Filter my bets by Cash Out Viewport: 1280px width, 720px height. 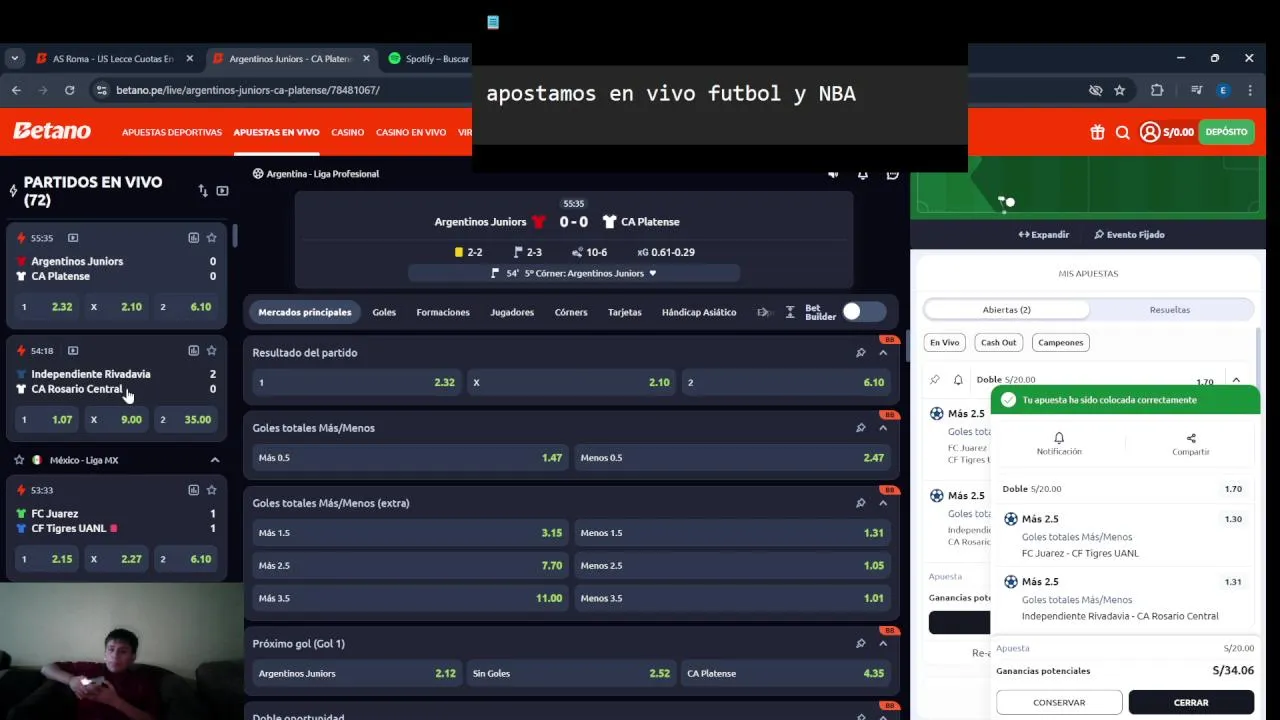click(x=998, y=342)
